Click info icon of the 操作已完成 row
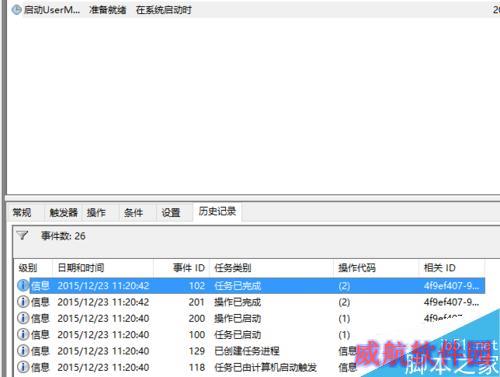Viewport: 500px width, 377px height. click(x=23, y=302)
